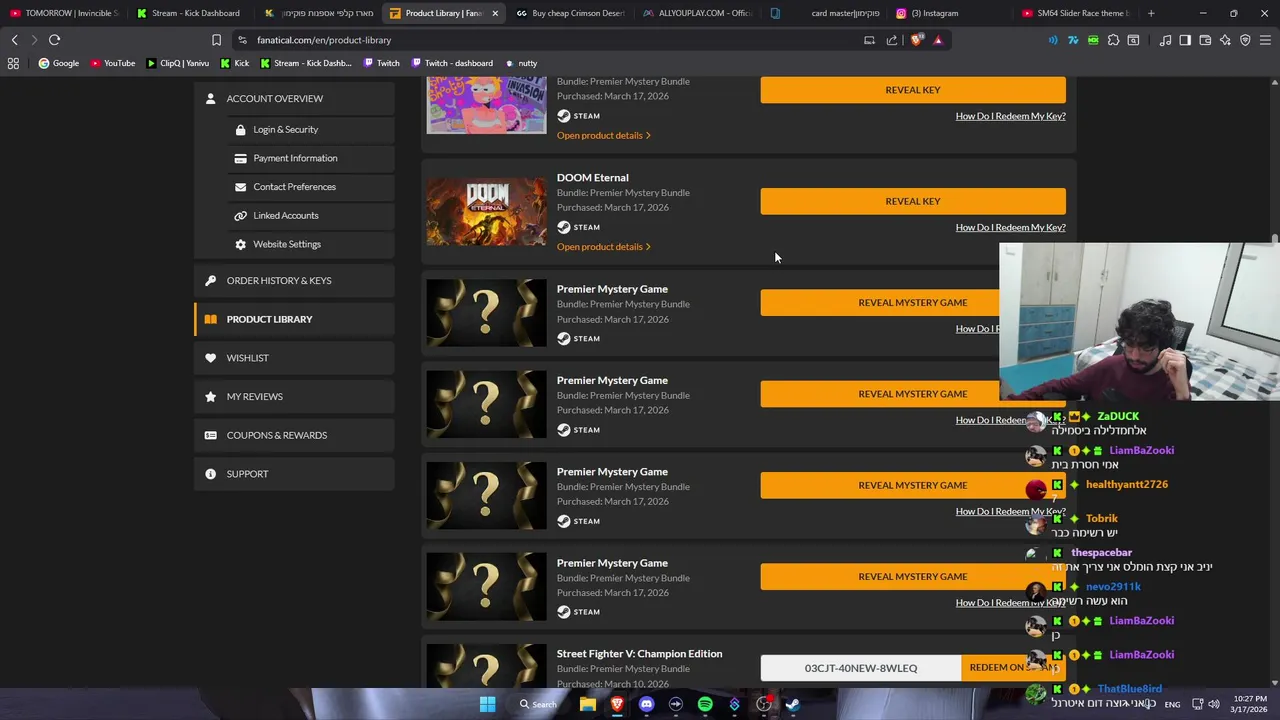
Task: Click the Order History key icon
Action: (210, 280)
